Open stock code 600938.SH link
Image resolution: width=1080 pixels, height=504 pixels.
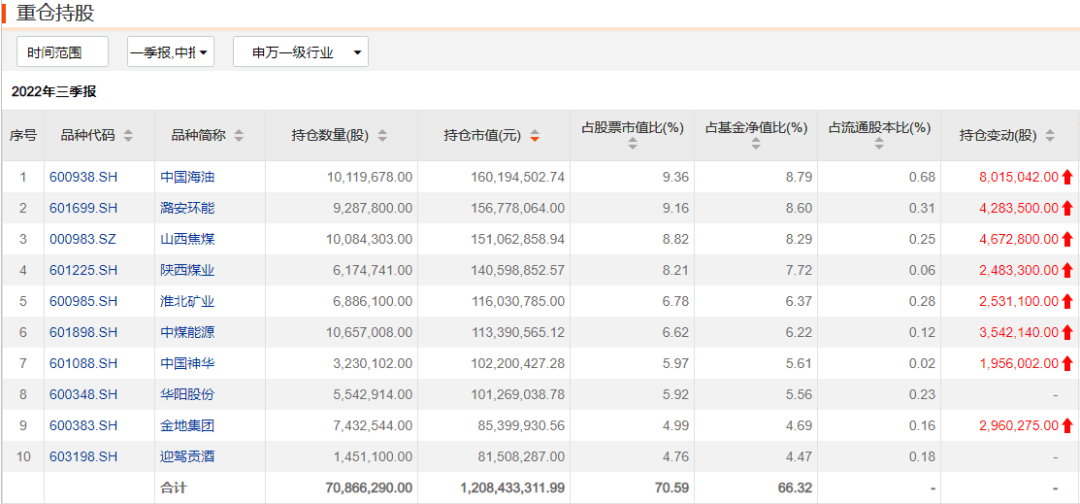click(x=83, y=177)
